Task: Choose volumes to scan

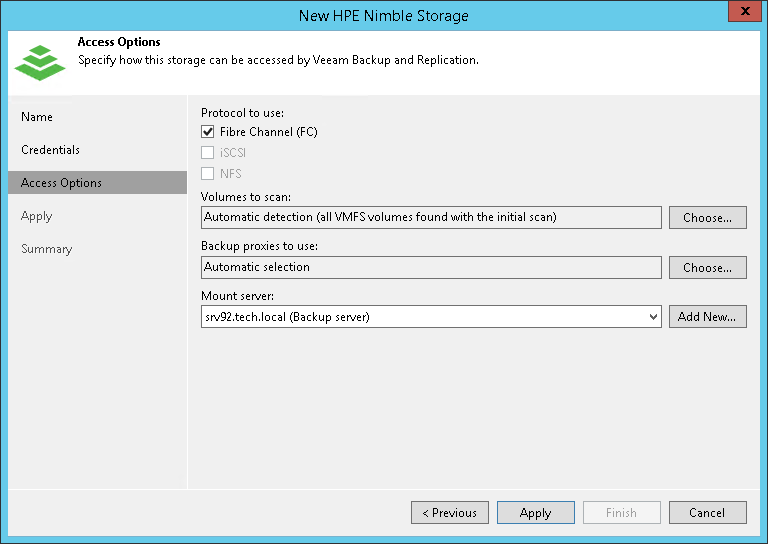Action: (x=707, y=218)
